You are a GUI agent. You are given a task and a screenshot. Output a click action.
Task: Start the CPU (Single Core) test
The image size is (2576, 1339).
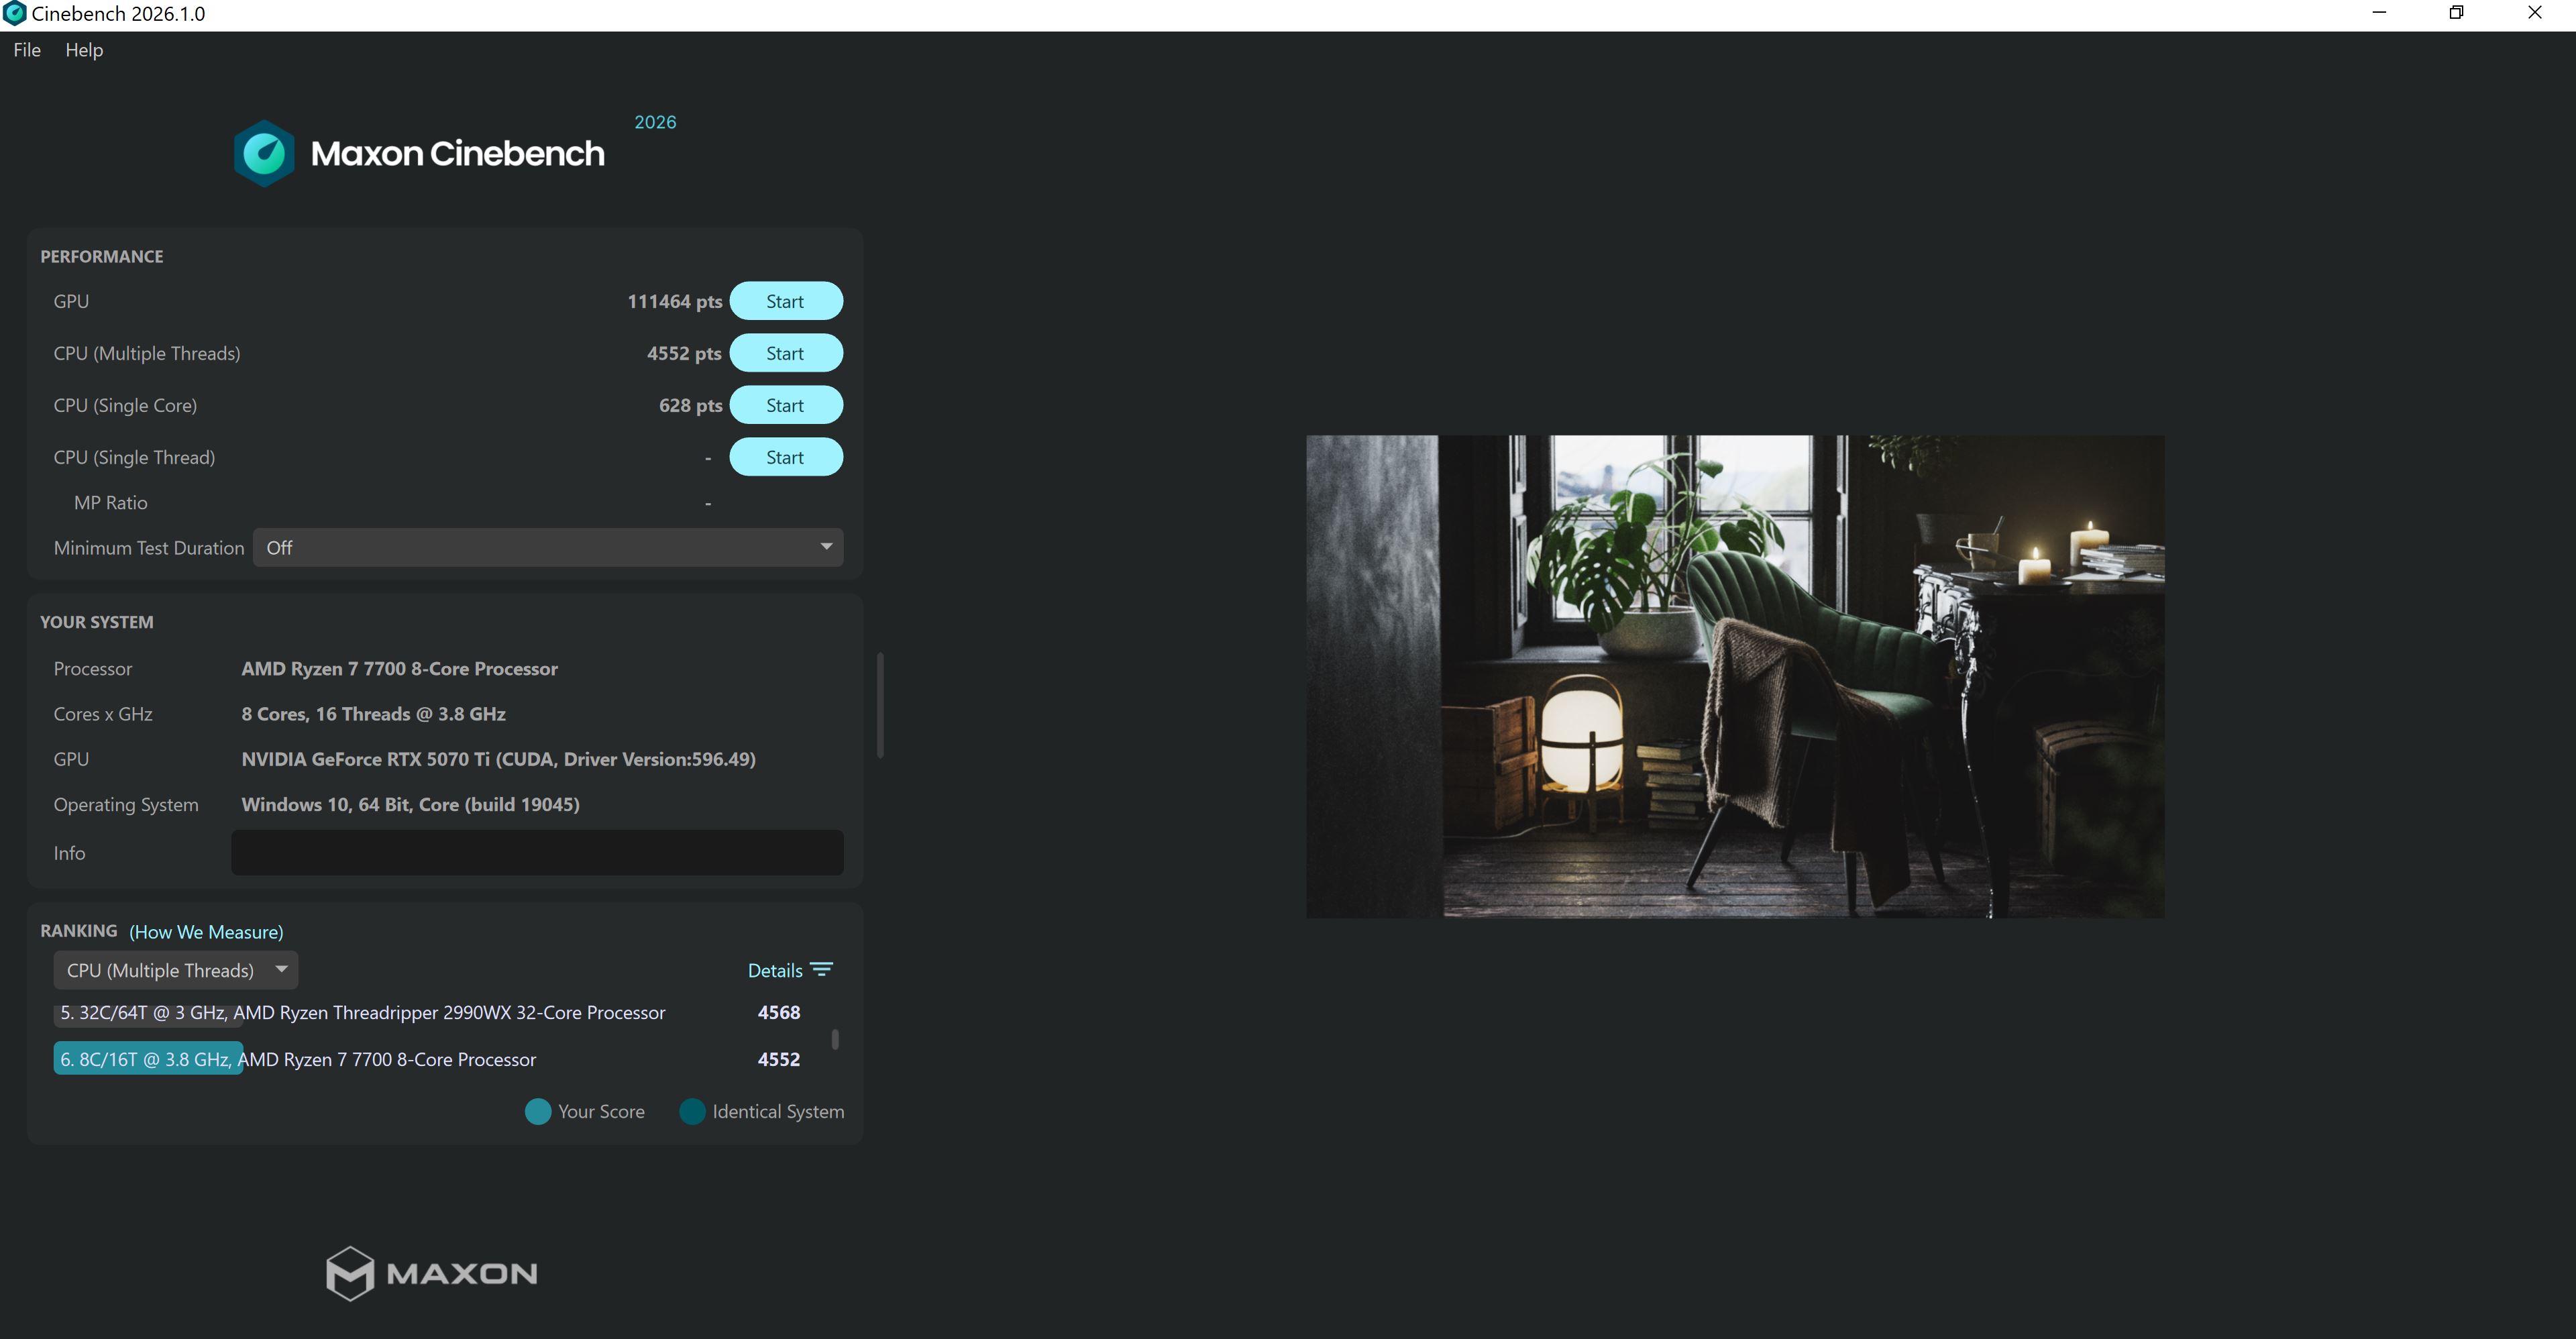click(x=786, y=405)
